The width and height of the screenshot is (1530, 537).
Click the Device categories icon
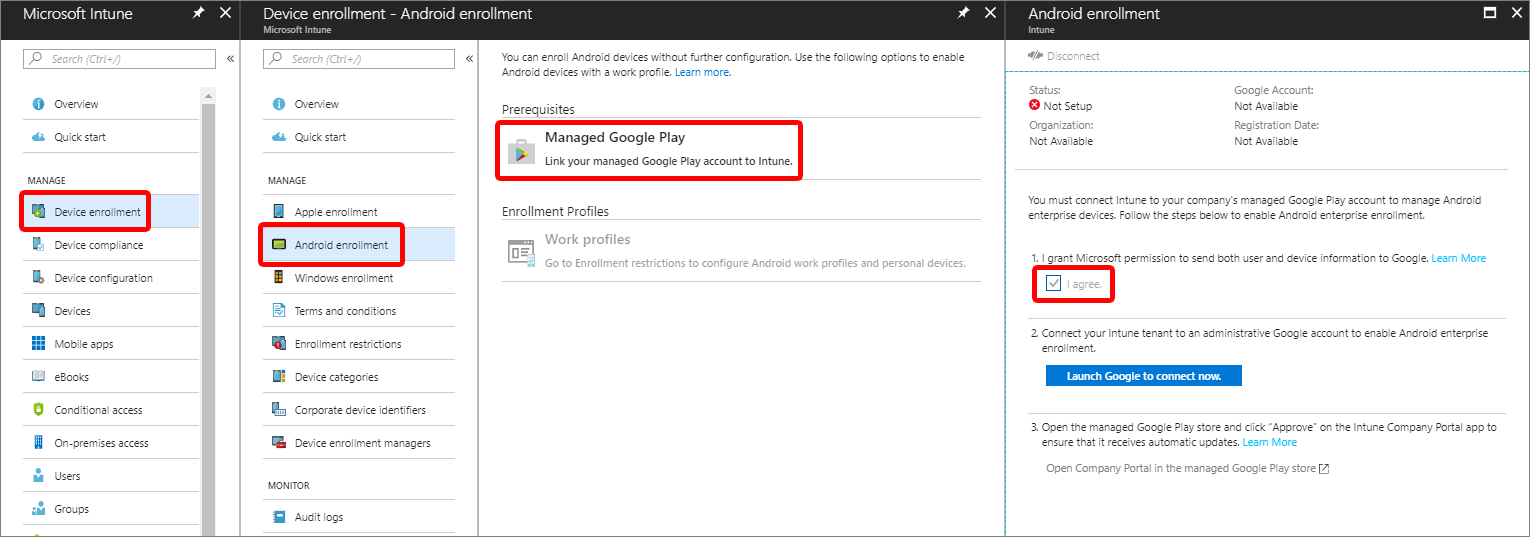click(x=278, y=377)
